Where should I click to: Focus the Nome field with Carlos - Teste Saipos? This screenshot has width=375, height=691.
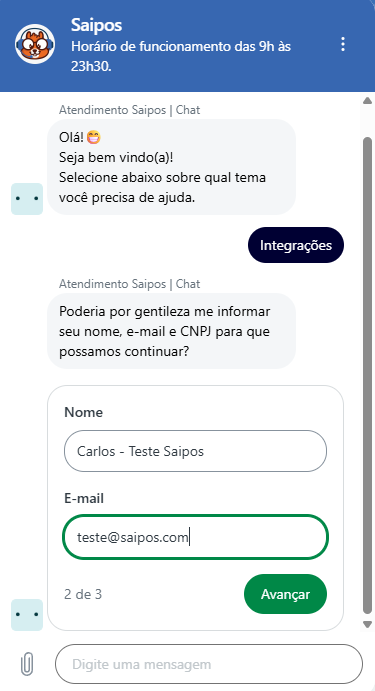pos(195,451)
